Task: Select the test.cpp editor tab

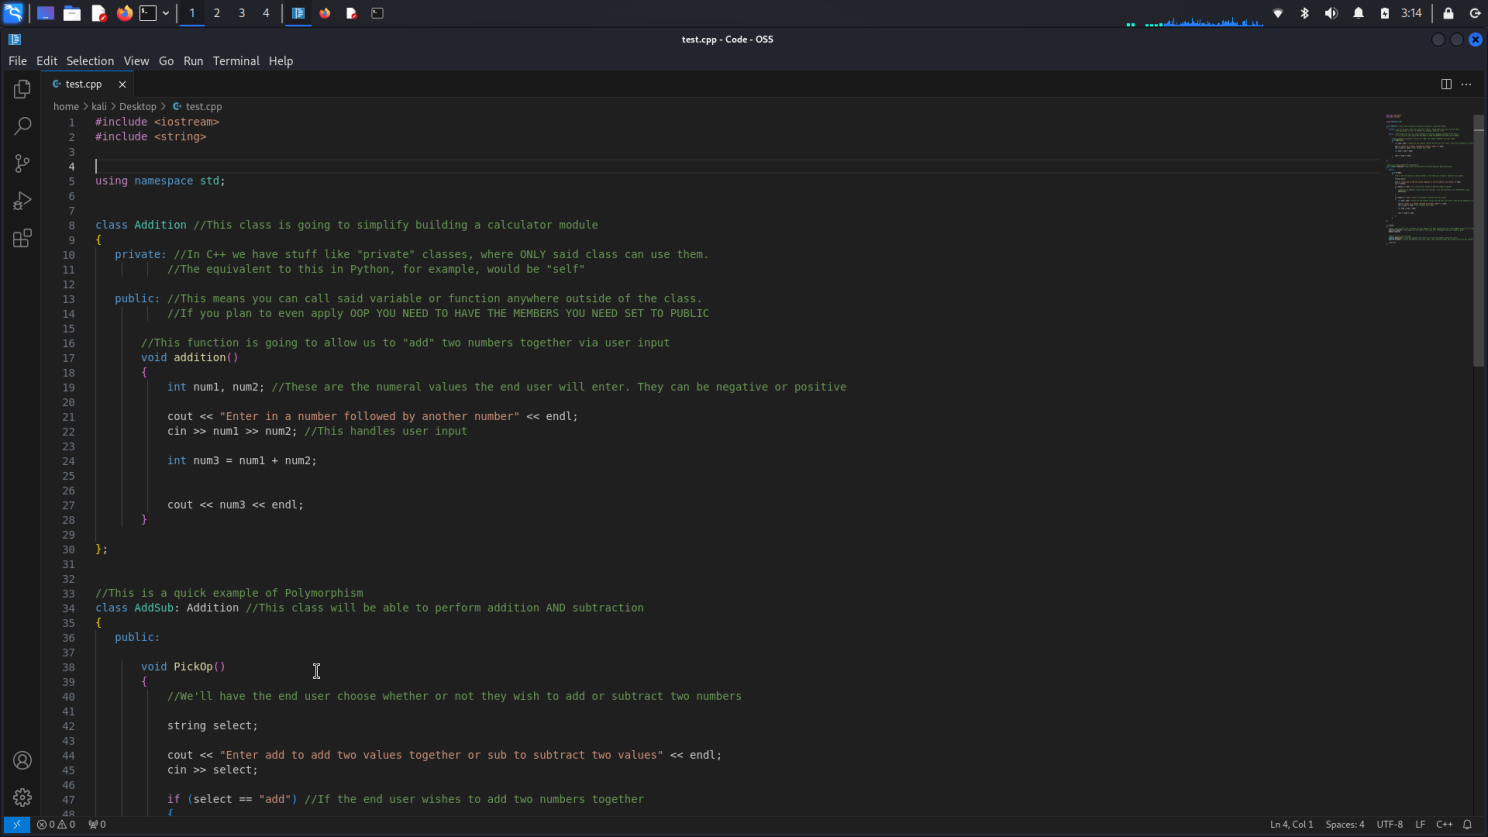Action: point(83,84)
